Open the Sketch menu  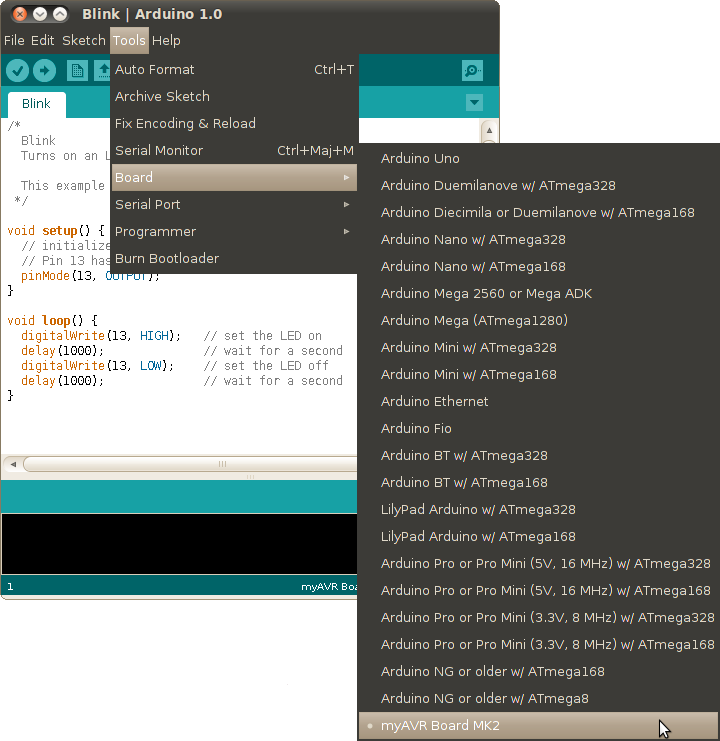(x=84, y=41)
